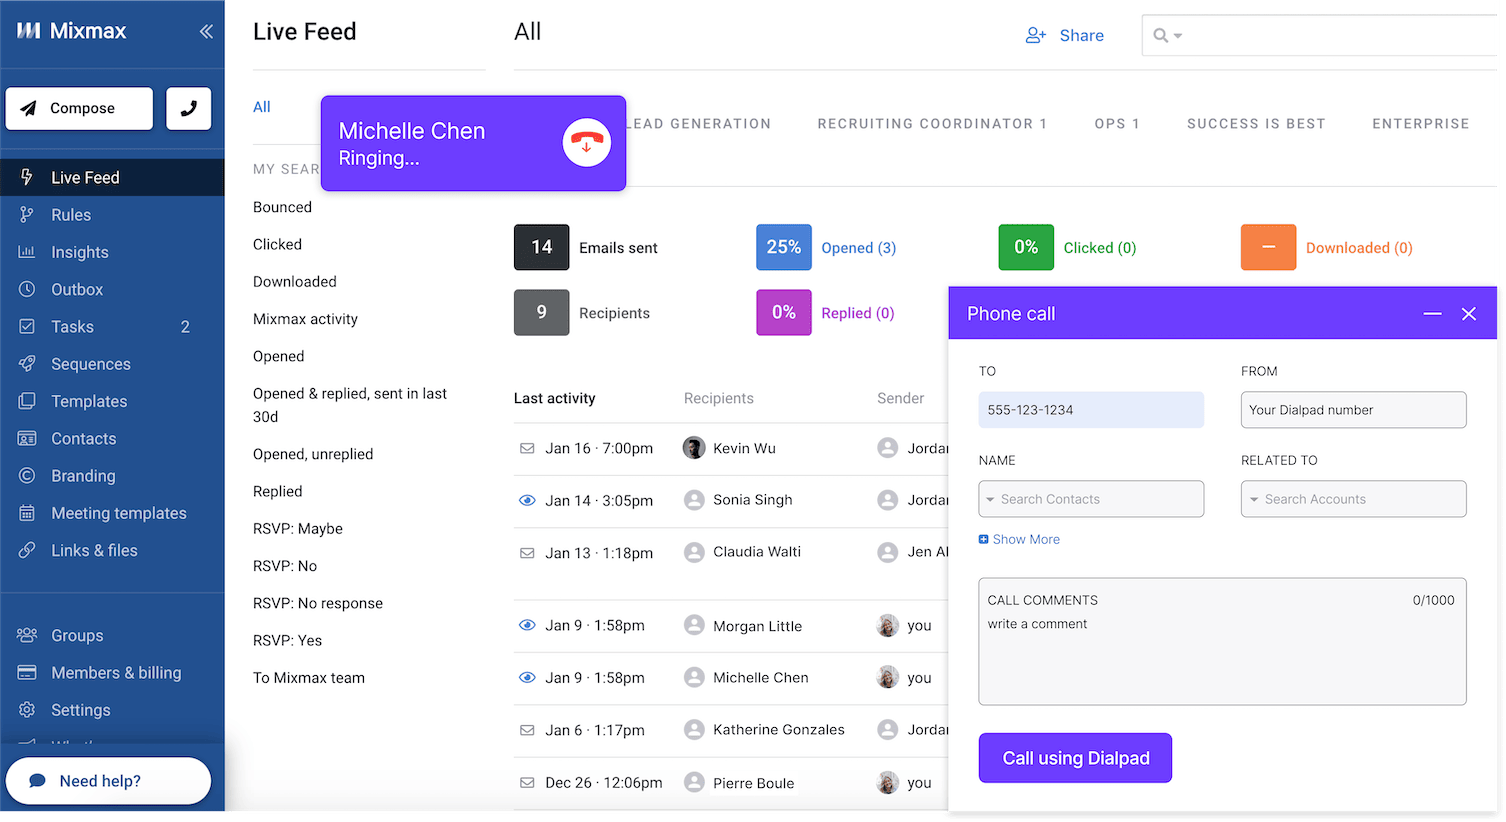
Task: Open Branding settings
Action: (x=83, y=476)
